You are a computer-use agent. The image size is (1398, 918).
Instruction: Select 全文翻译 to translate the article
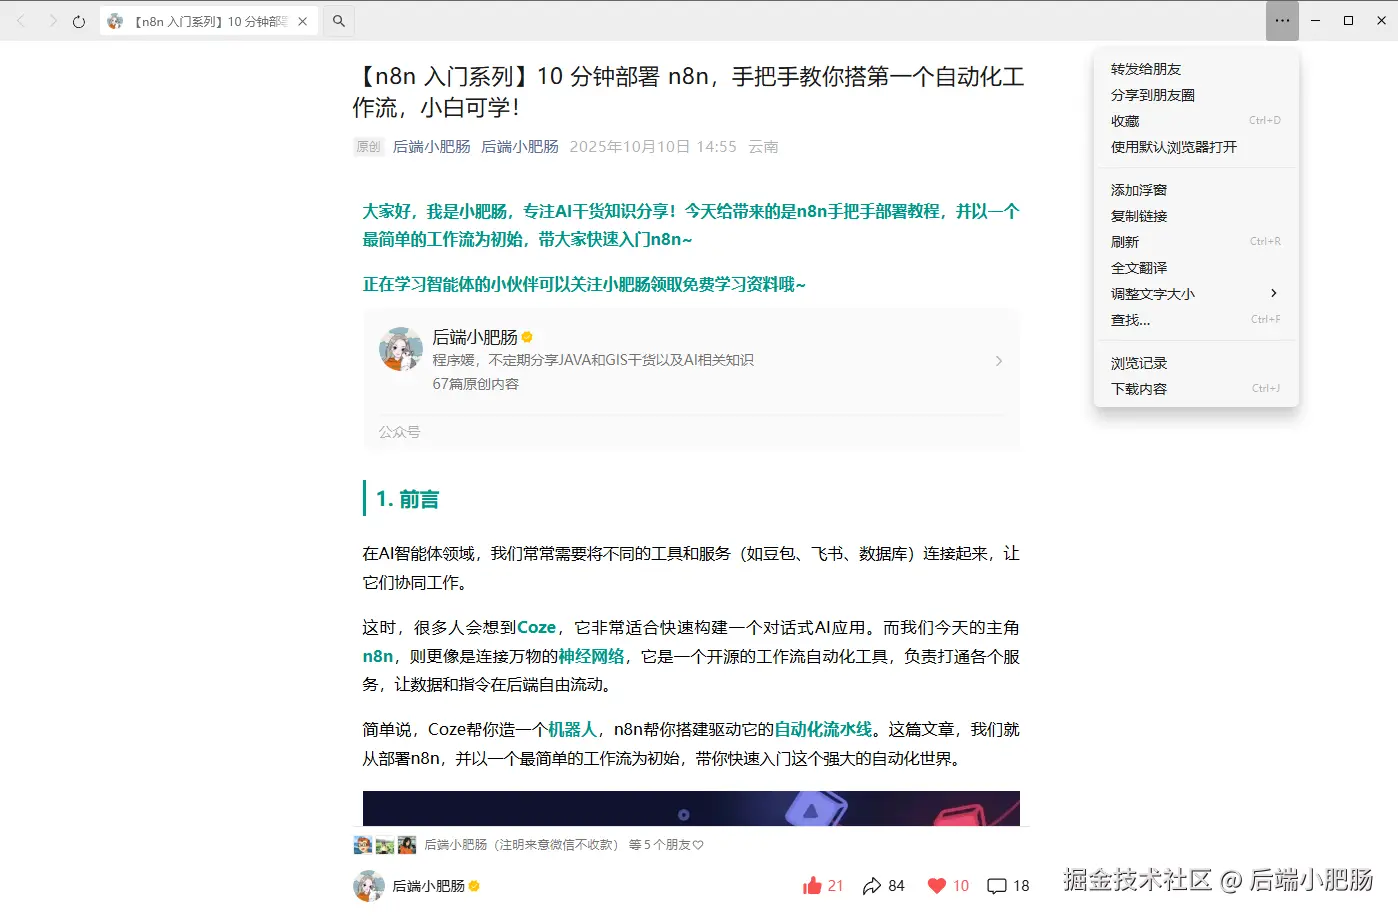(x=1196, y=268)
